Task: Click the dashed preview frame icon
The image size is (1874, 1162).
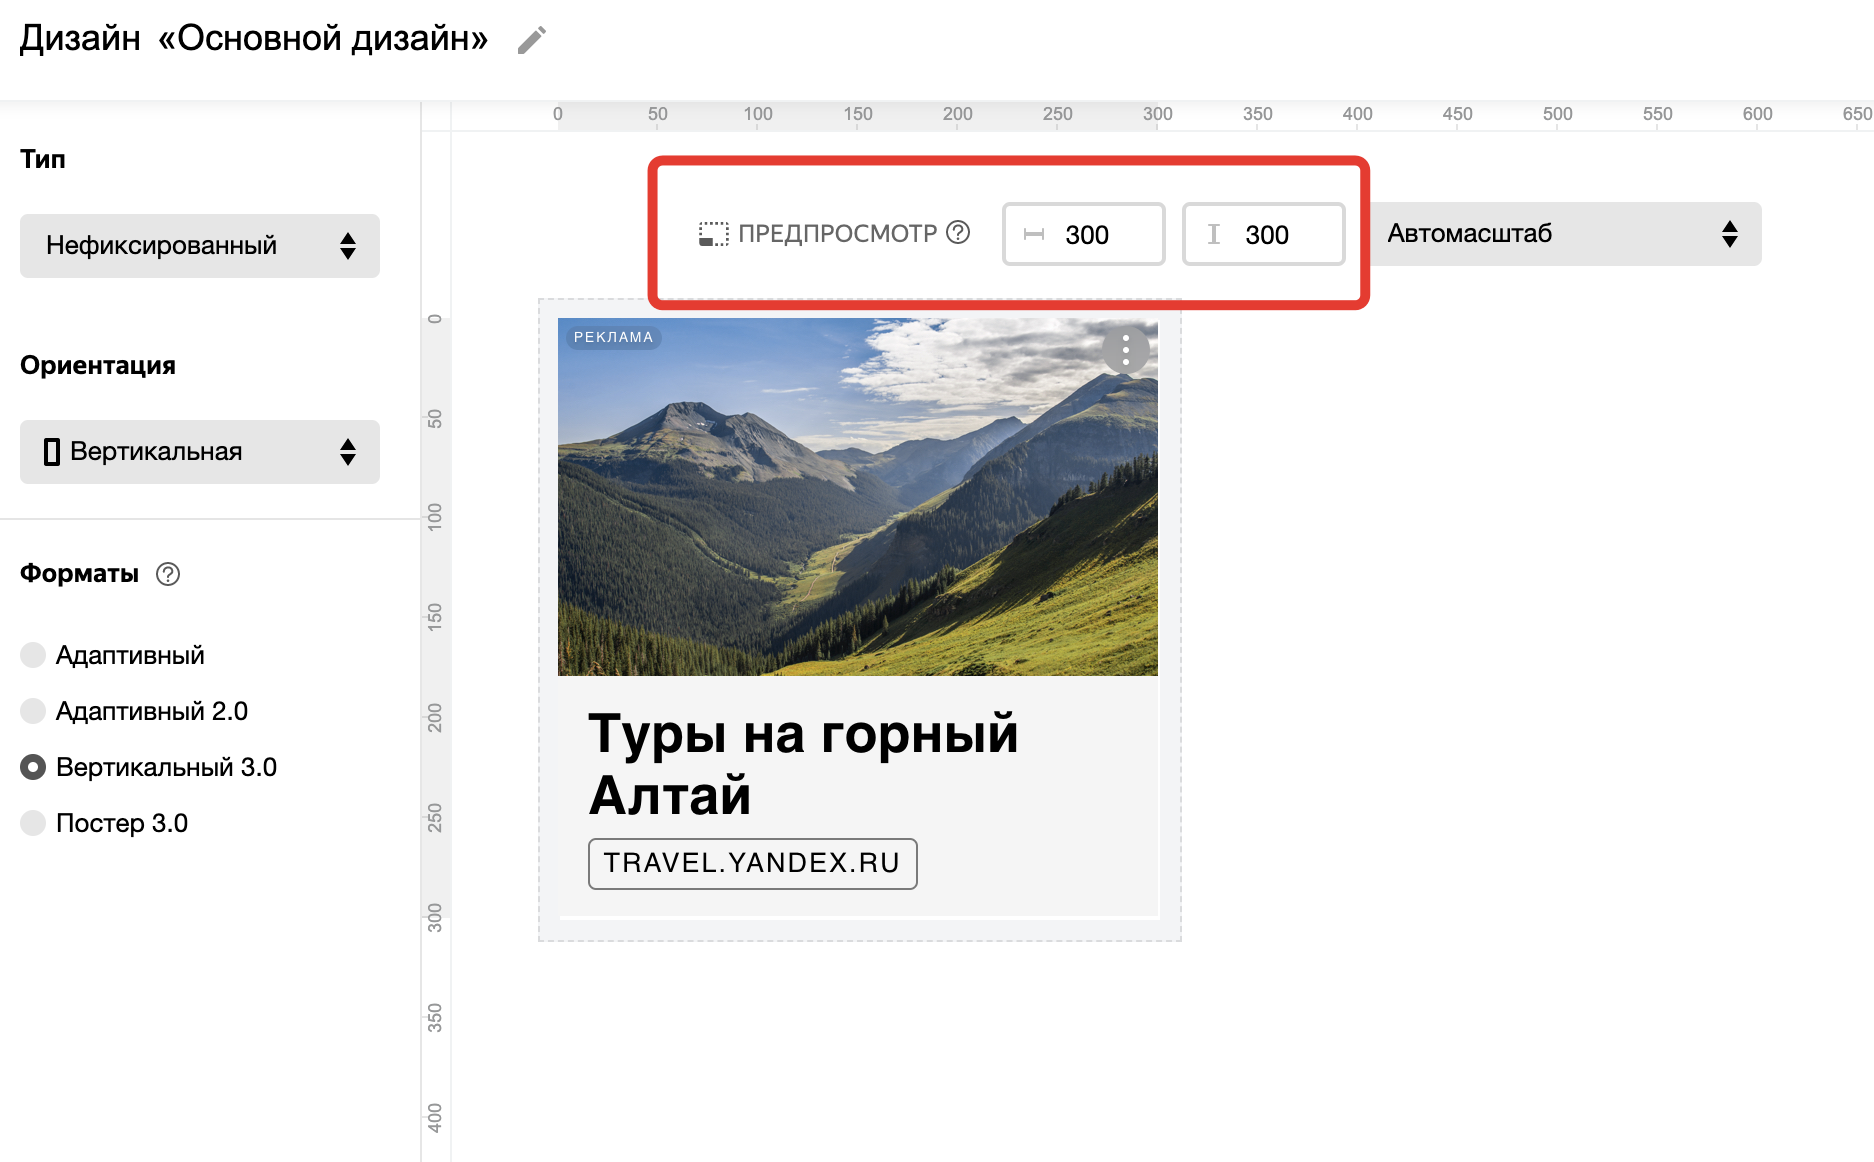Action: pyautogui.click(x=713, y=234)
